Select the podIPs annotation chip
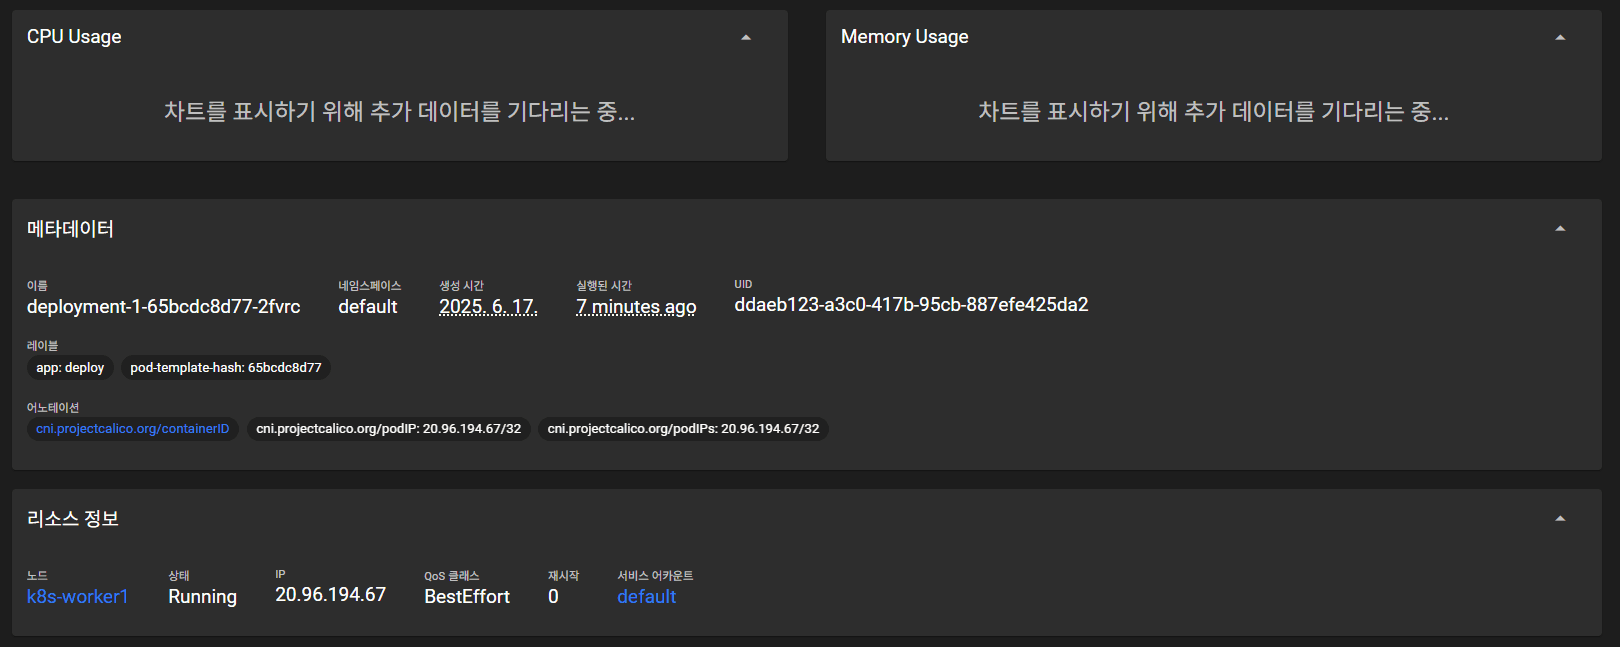This screenshot has height=647, width=1620. pyautogui.click(x=683, y=429)
